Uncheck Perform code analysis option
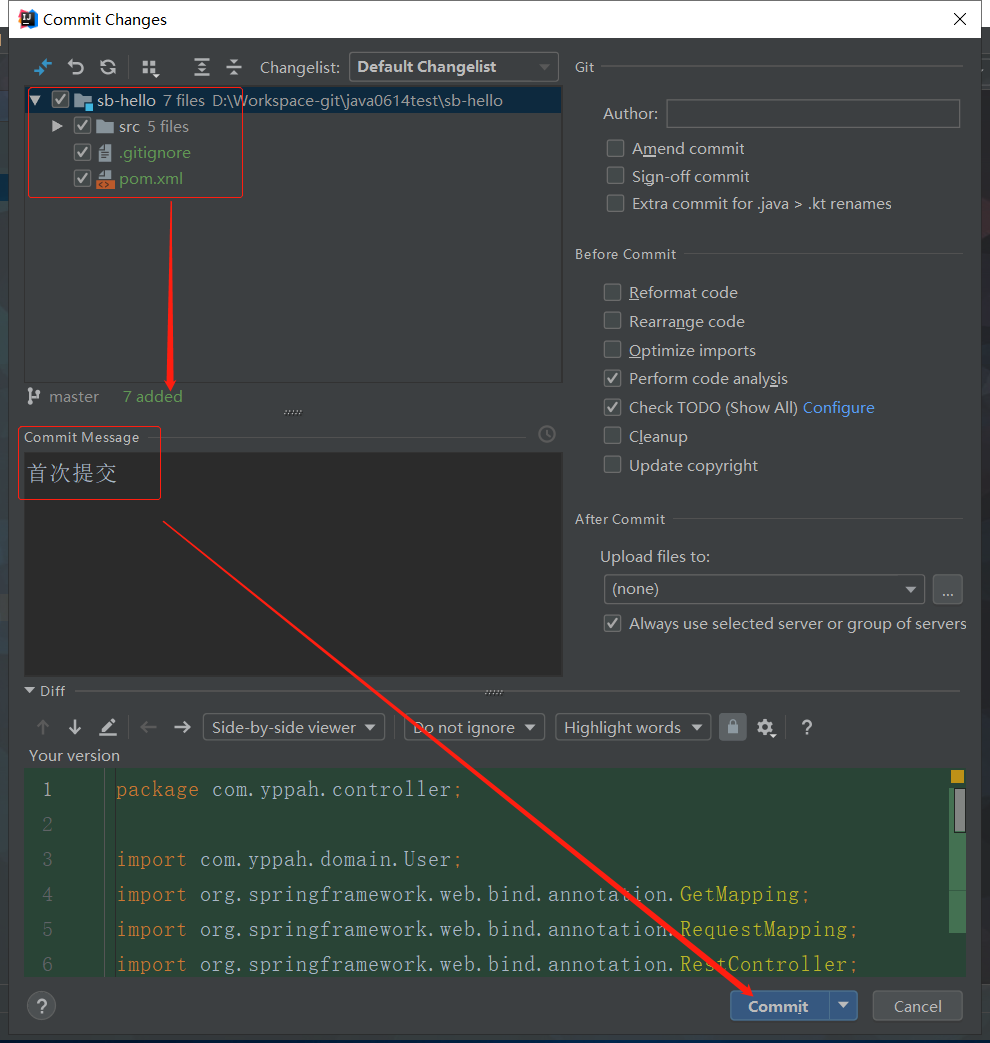Screen dimensions: 990x1043 coord(613,379)
